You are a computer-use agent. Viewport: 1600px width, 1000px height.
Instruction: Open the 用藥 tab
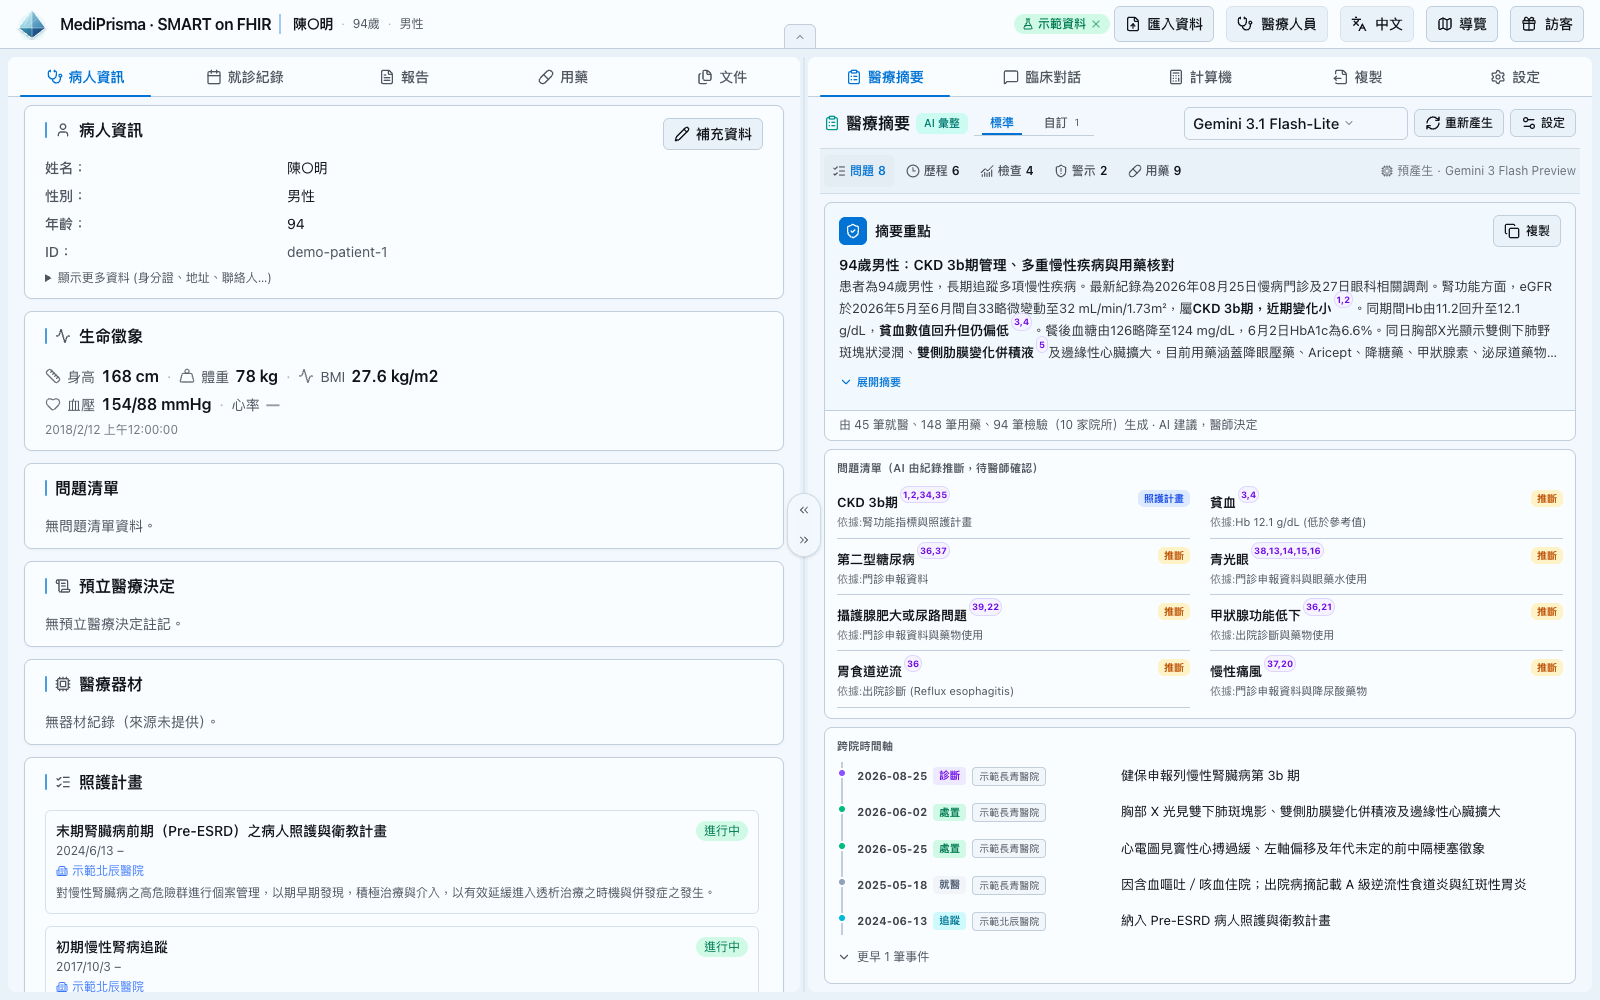point(563,77)
